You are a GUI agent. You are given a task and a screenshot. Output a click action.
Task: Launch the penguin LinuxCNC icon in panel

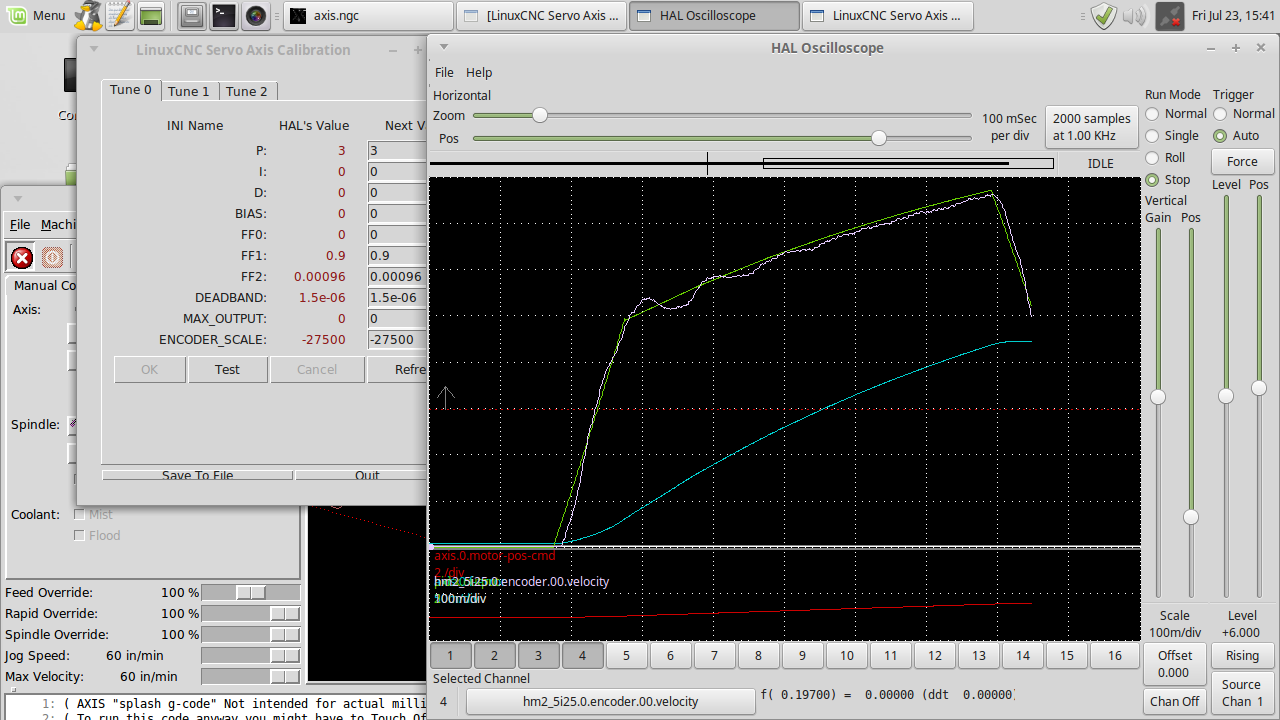click(88, 15)
